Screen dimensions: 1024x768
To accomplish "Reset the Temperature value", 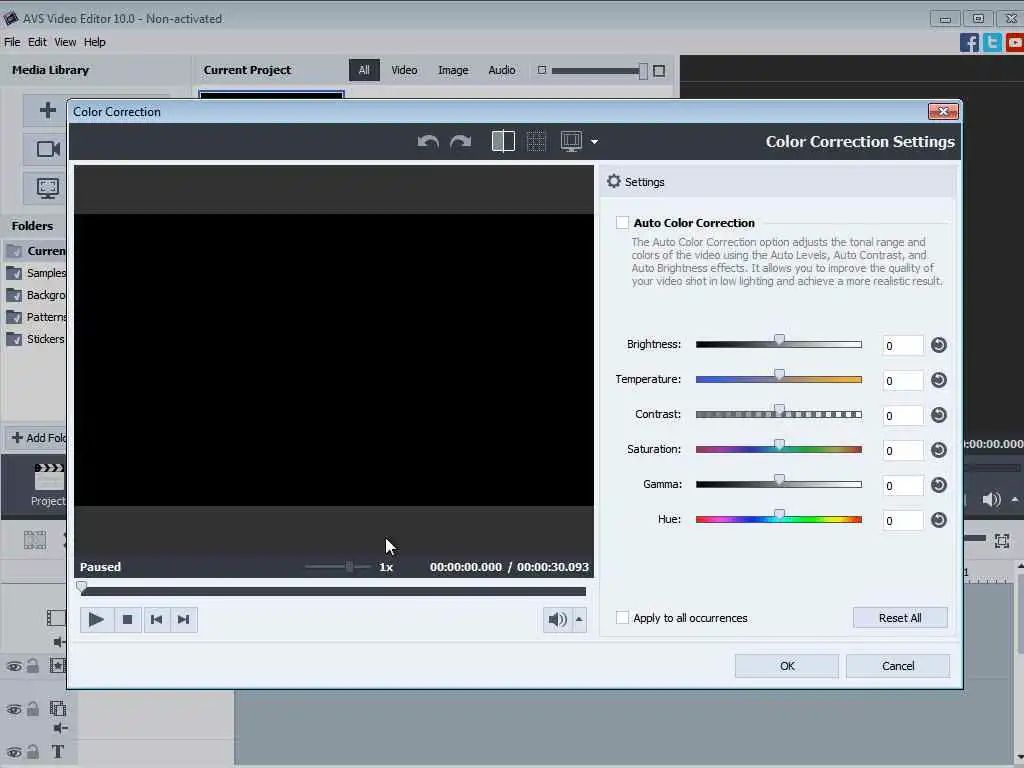I will (938, 380).
